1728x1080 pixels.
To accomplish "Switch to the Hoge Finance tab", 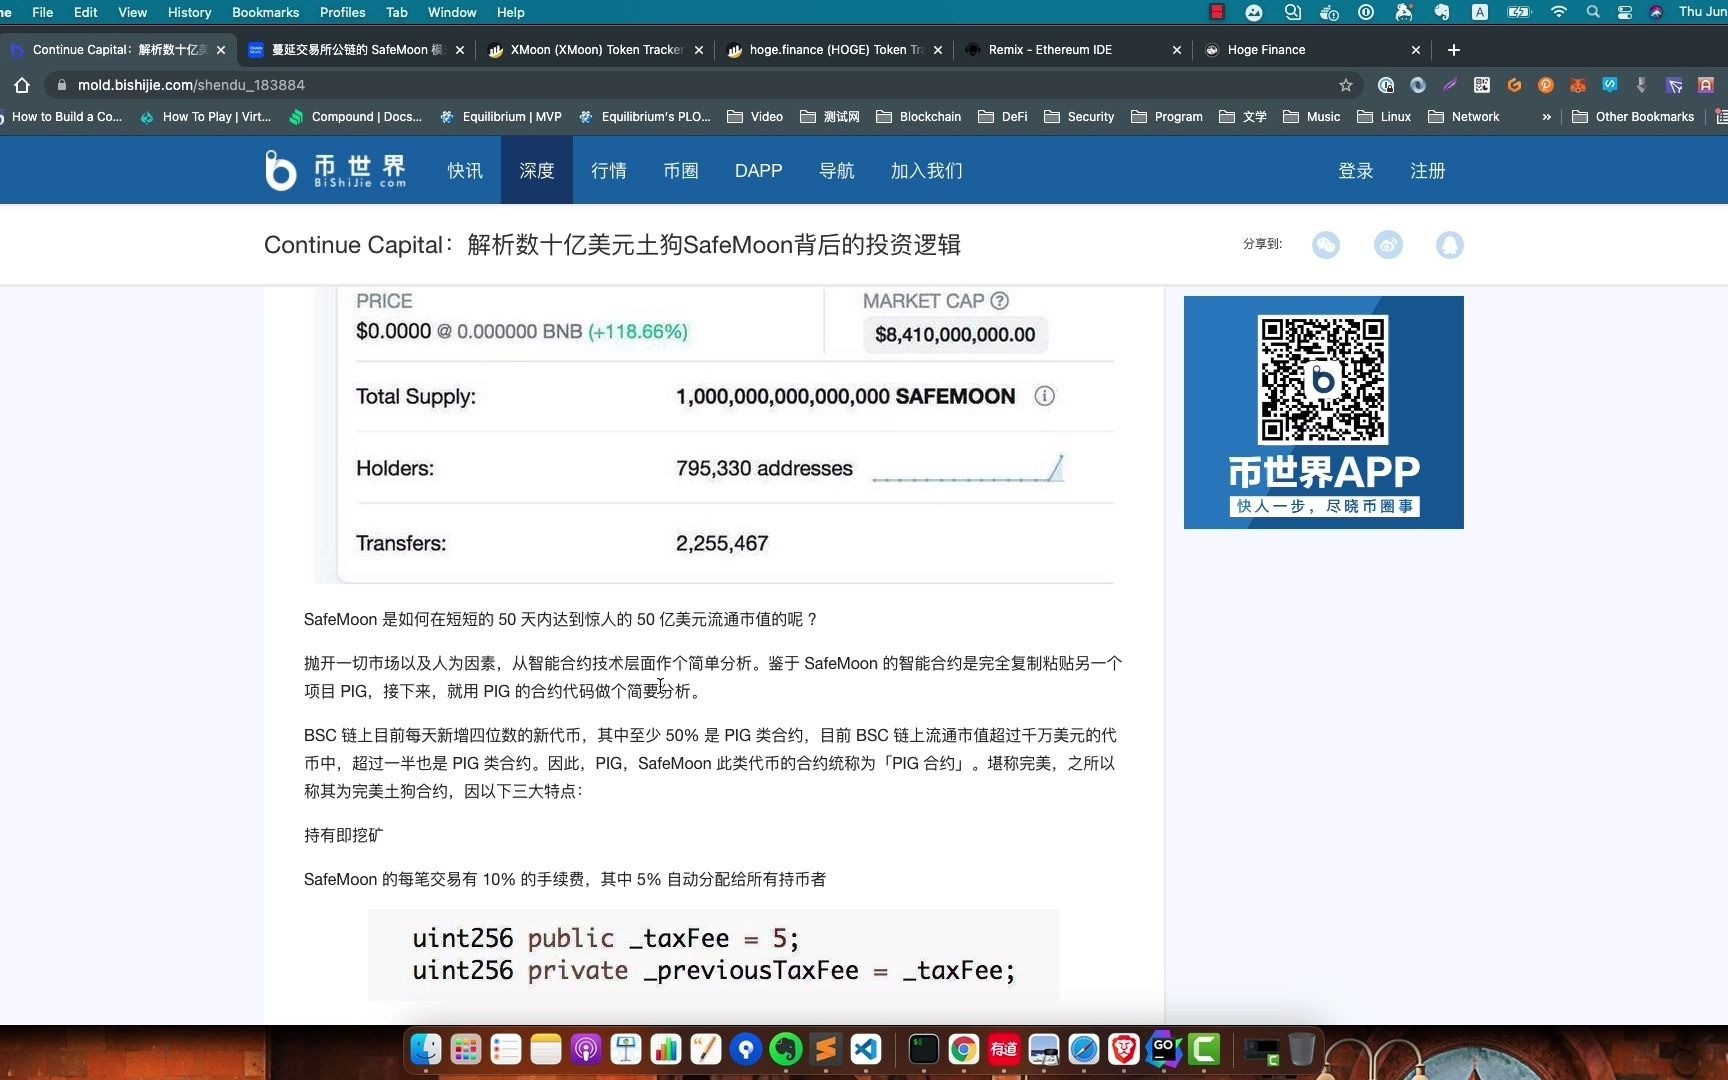I will click(1311, 49).
